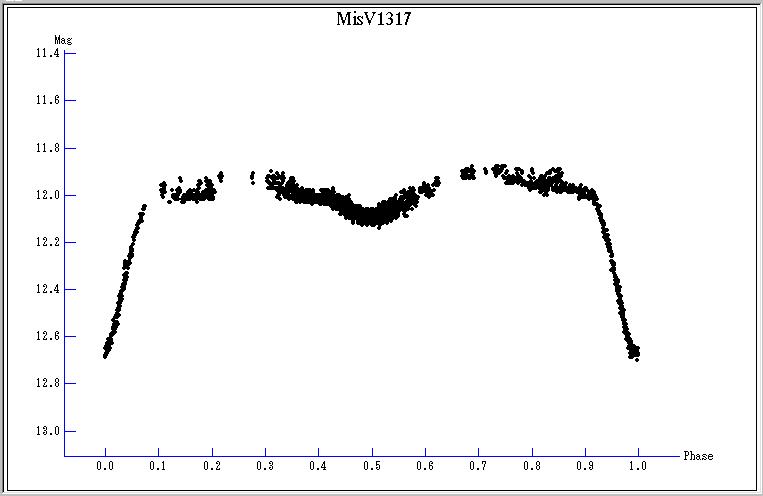Select the Mag axis label
This screenshot has height=496, width=763.
pyautogui.click(x=62, y=40)
